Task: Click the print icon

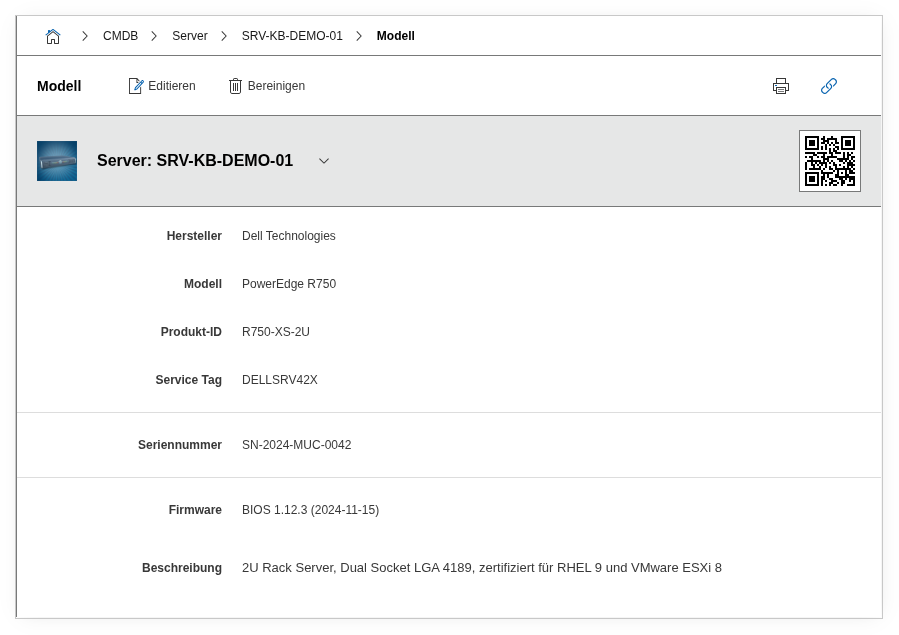Action: click(781, 86)
